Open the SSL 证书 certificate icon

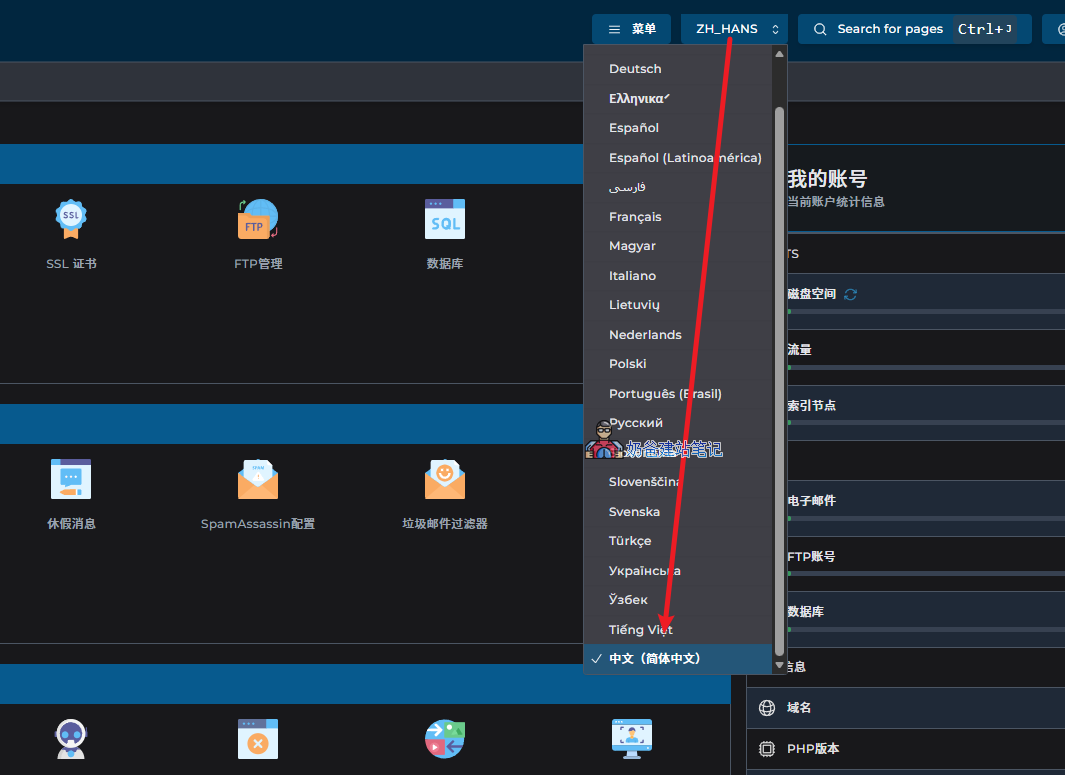click(x=71, y=218)
